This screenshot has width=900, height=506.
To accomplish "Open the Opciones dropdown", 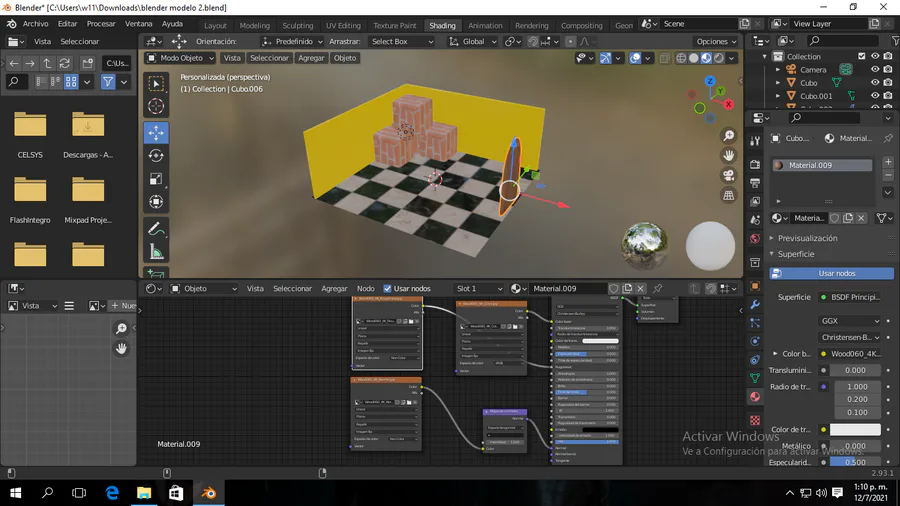I will tap(716, 41).
